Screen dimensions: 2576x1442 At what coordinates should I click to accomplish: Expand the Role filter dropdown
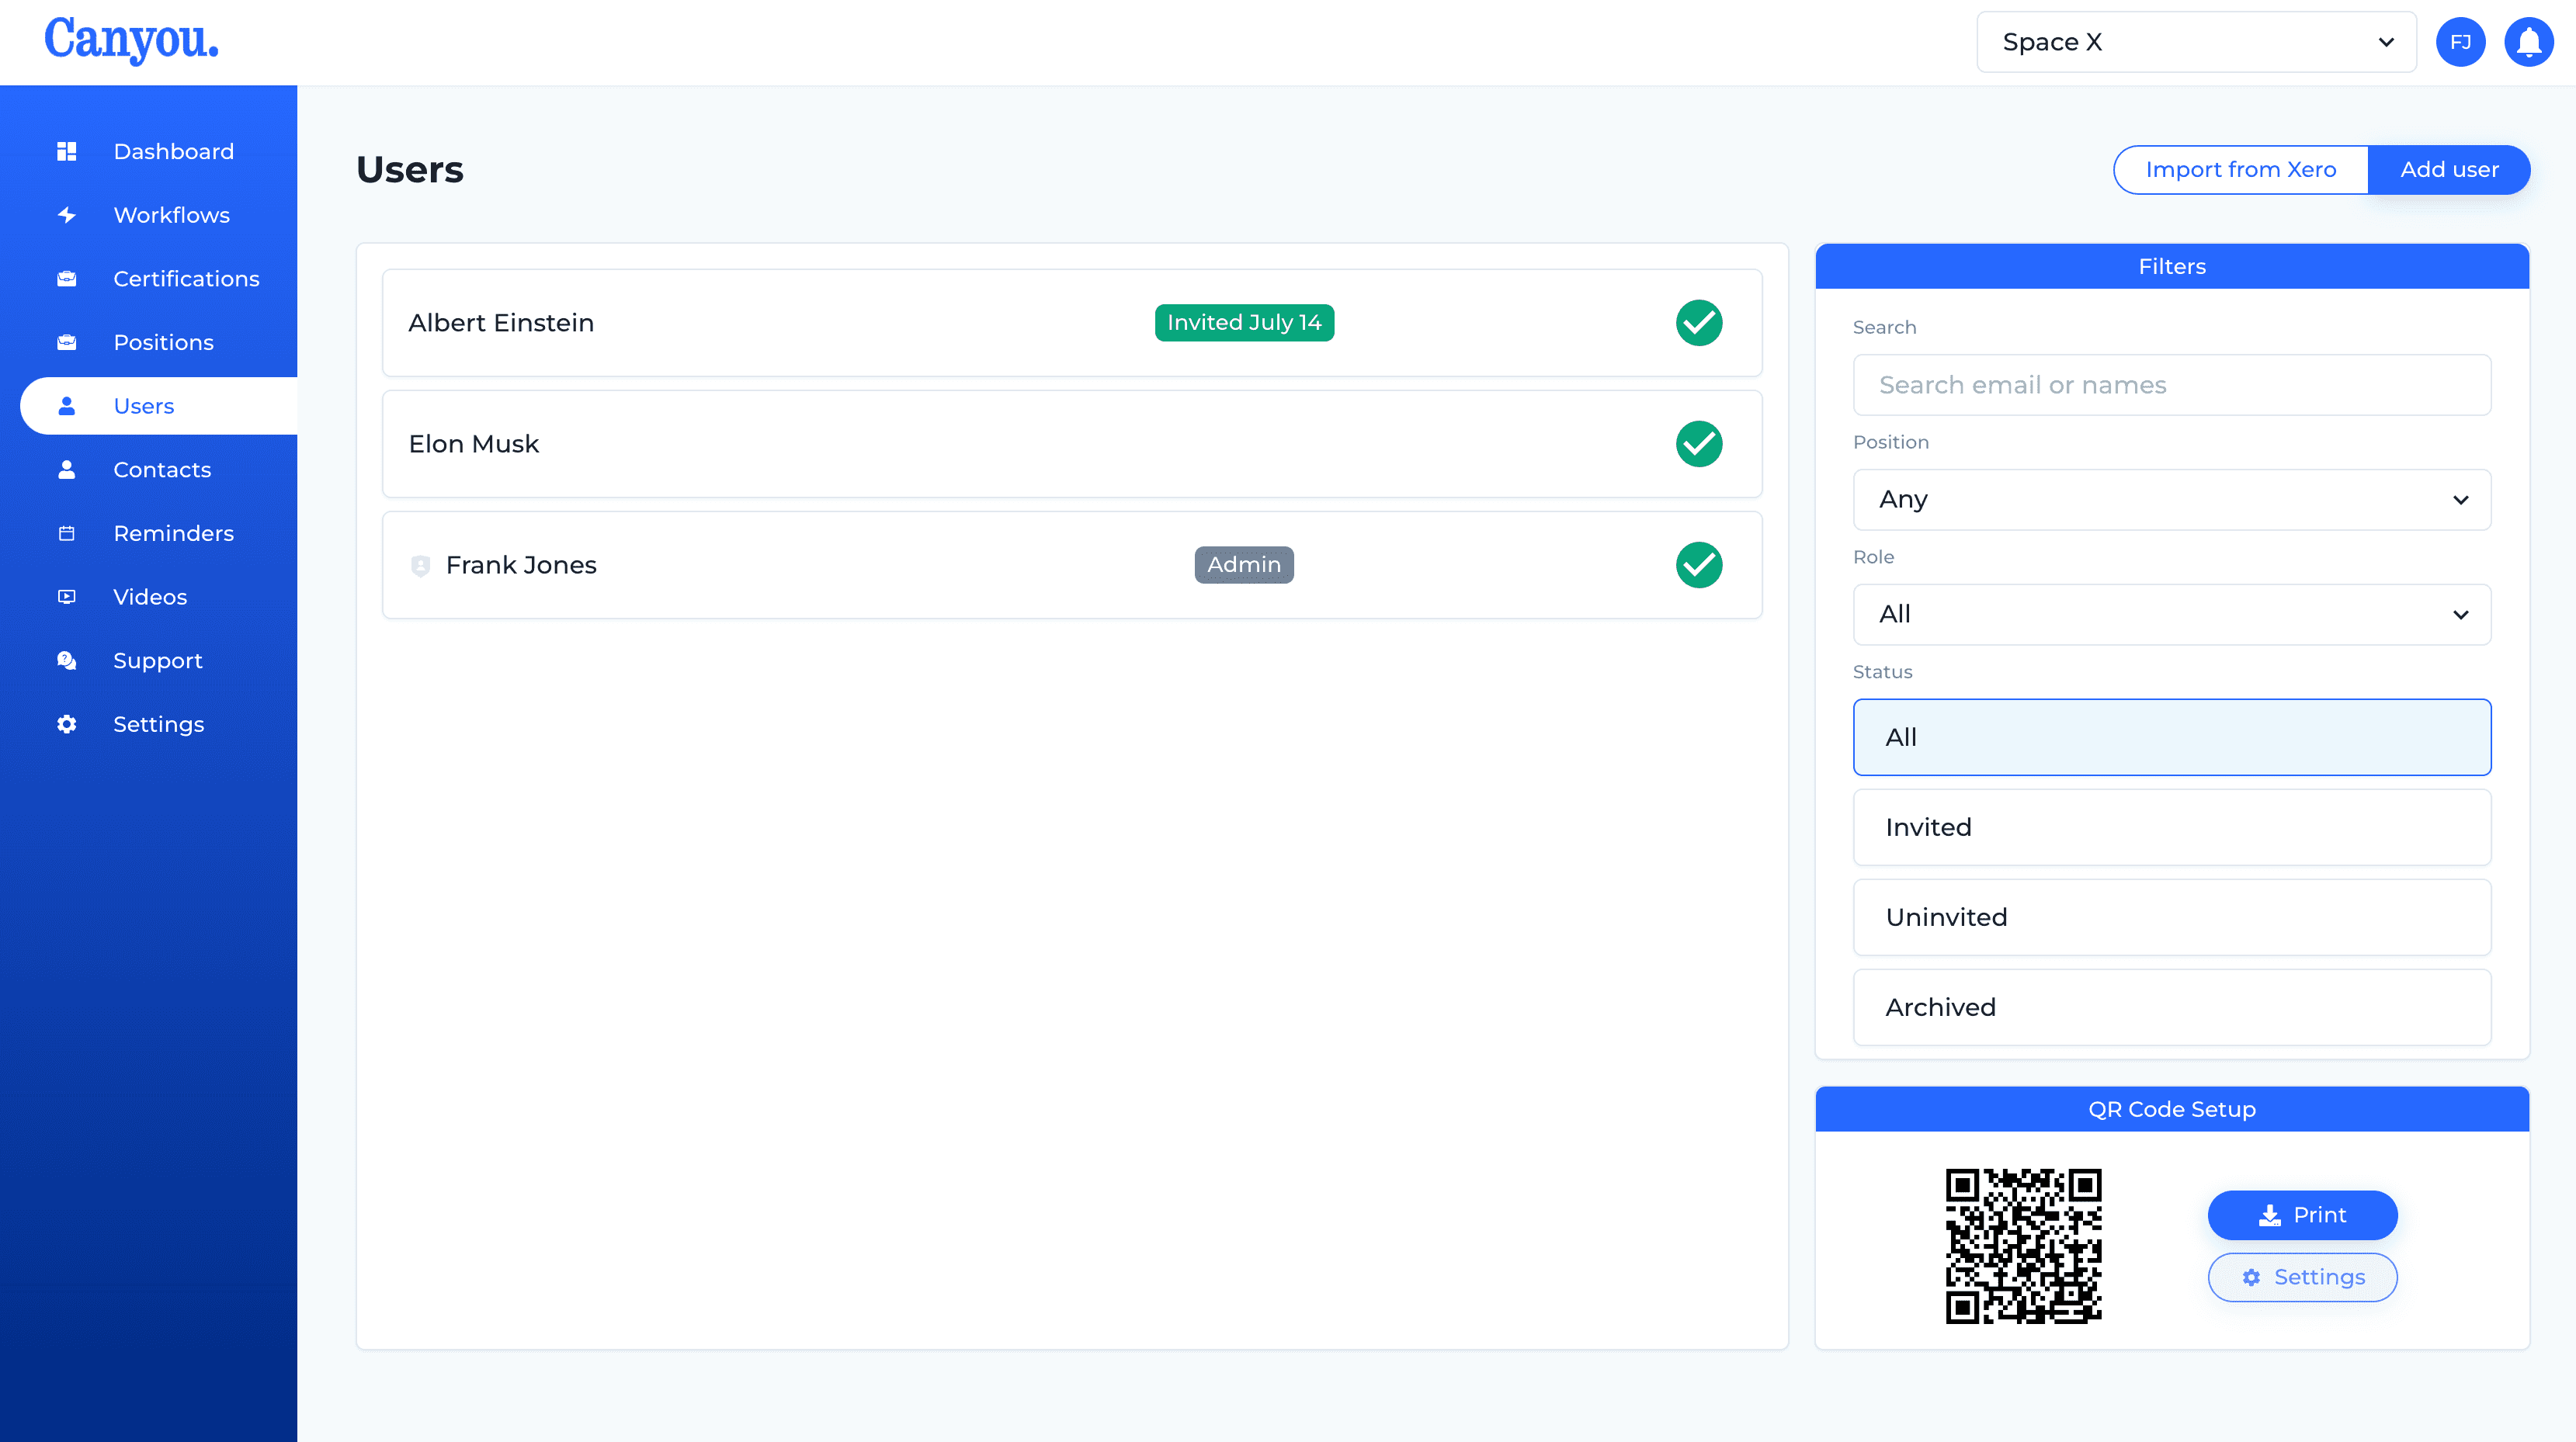pyautogui.click(x=2171, y=614)
